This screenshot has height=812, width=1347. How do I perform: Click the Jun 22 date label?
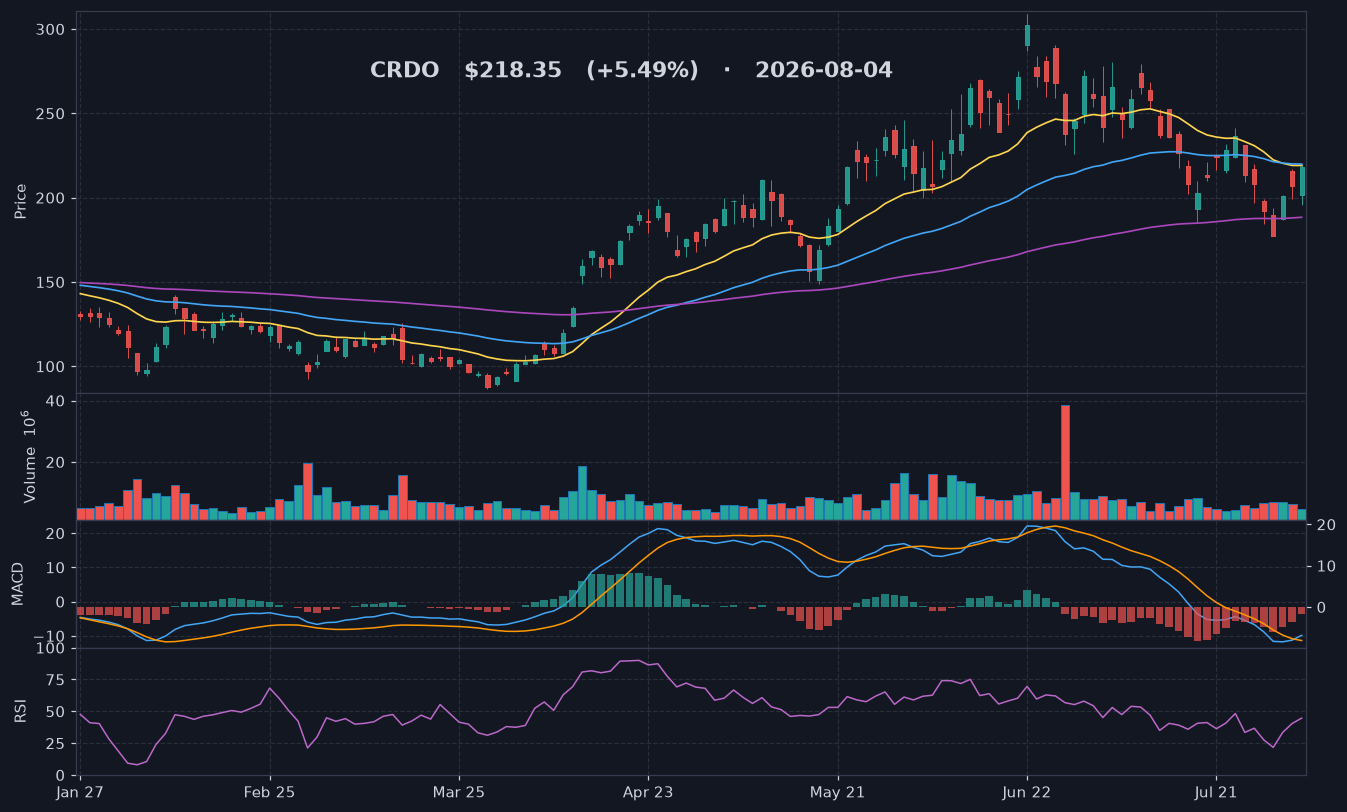pyautogui.click(x=1027, y=791)
